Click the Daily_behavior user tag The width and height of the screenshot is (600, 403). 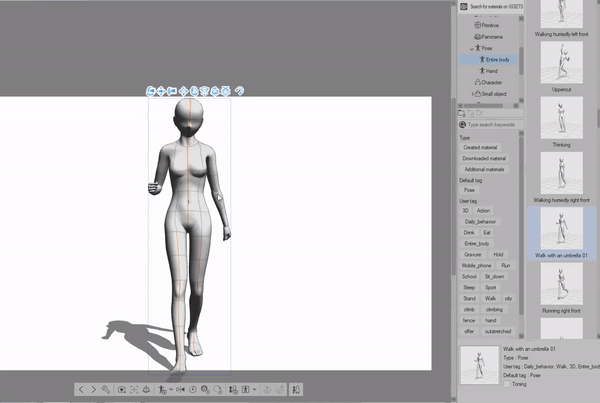pyautogui.click(x=480, y=222)
